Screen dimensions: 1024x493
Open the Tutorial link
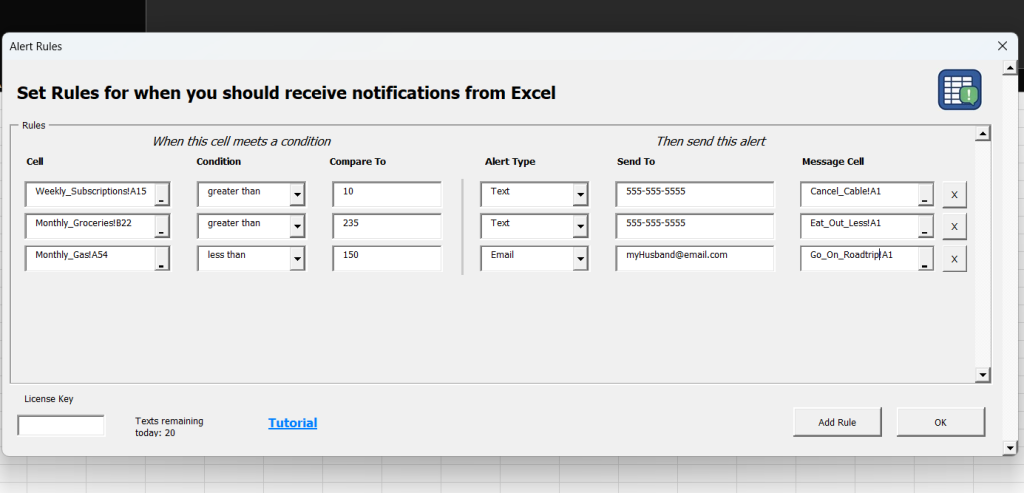coord(292,423)
